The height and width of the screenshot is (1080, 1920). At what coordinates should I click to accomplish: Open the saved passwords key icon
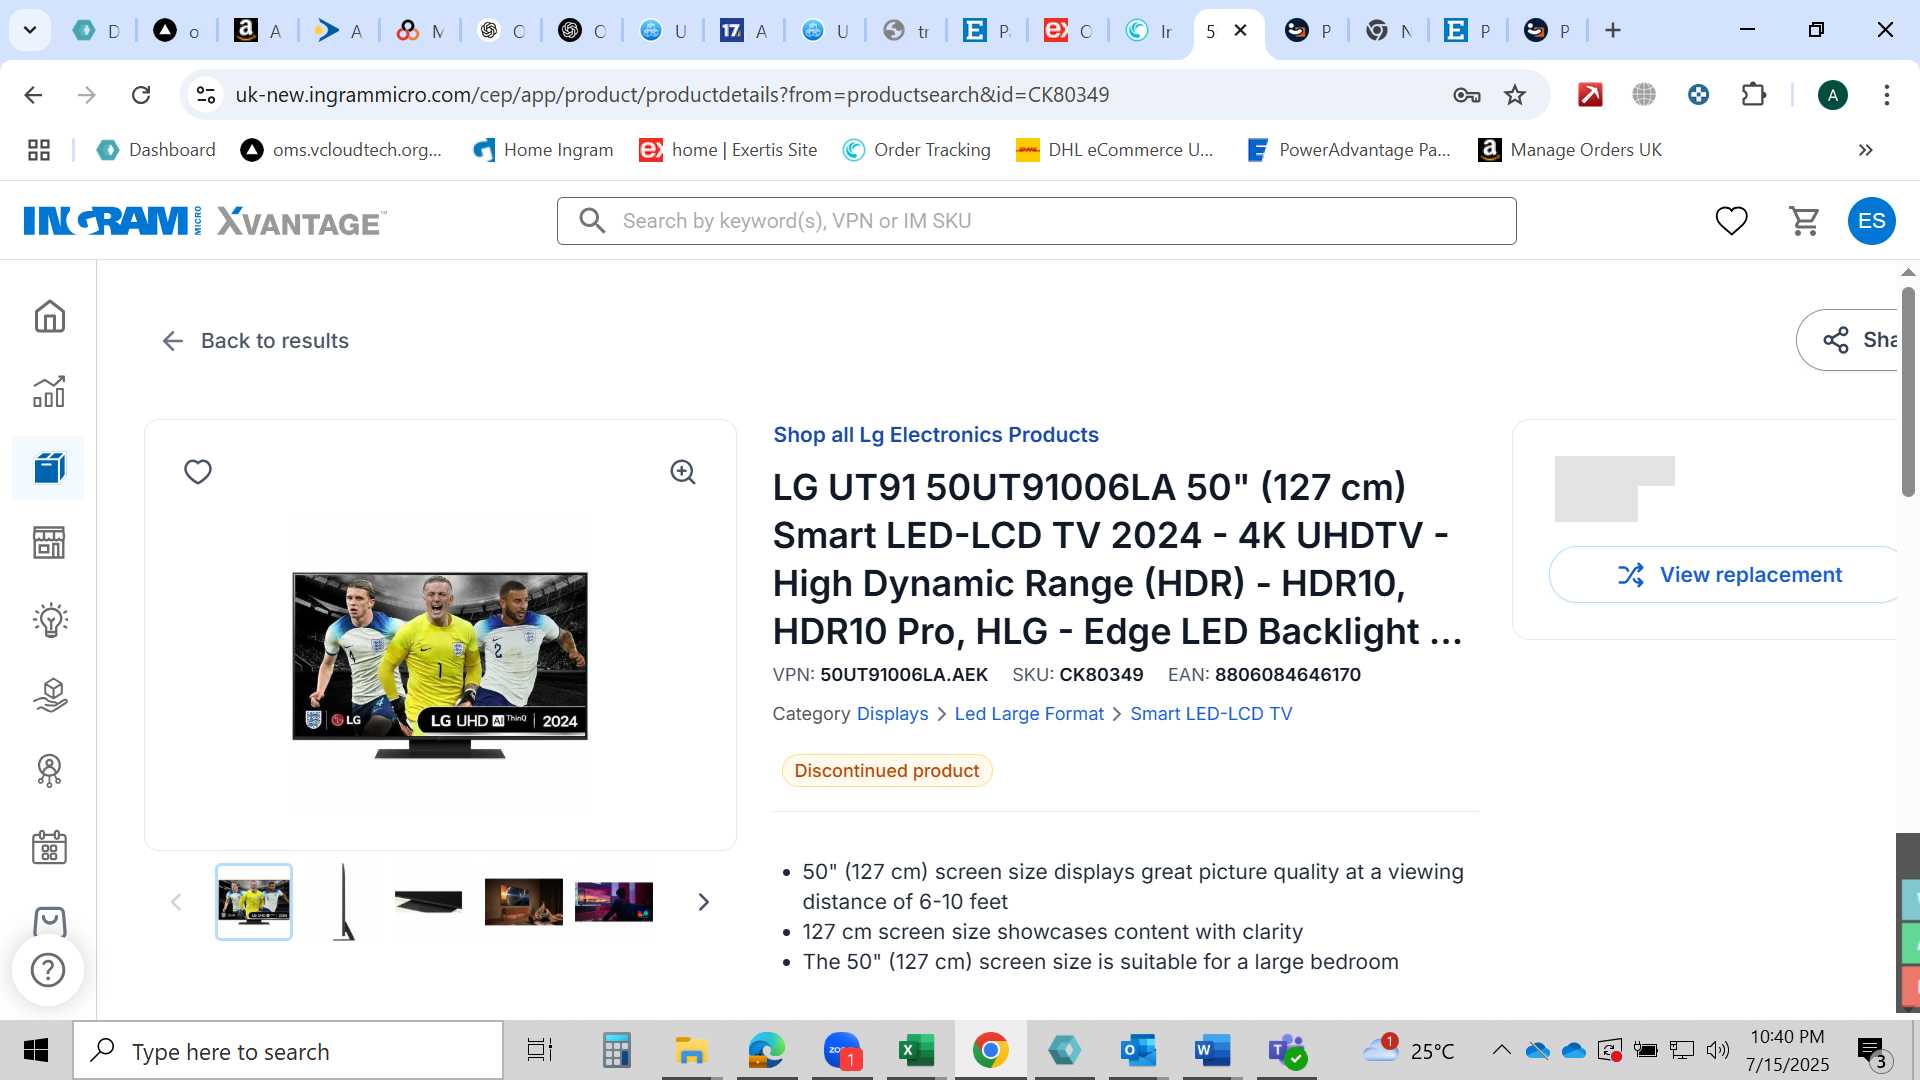[x=1467, y=94]
